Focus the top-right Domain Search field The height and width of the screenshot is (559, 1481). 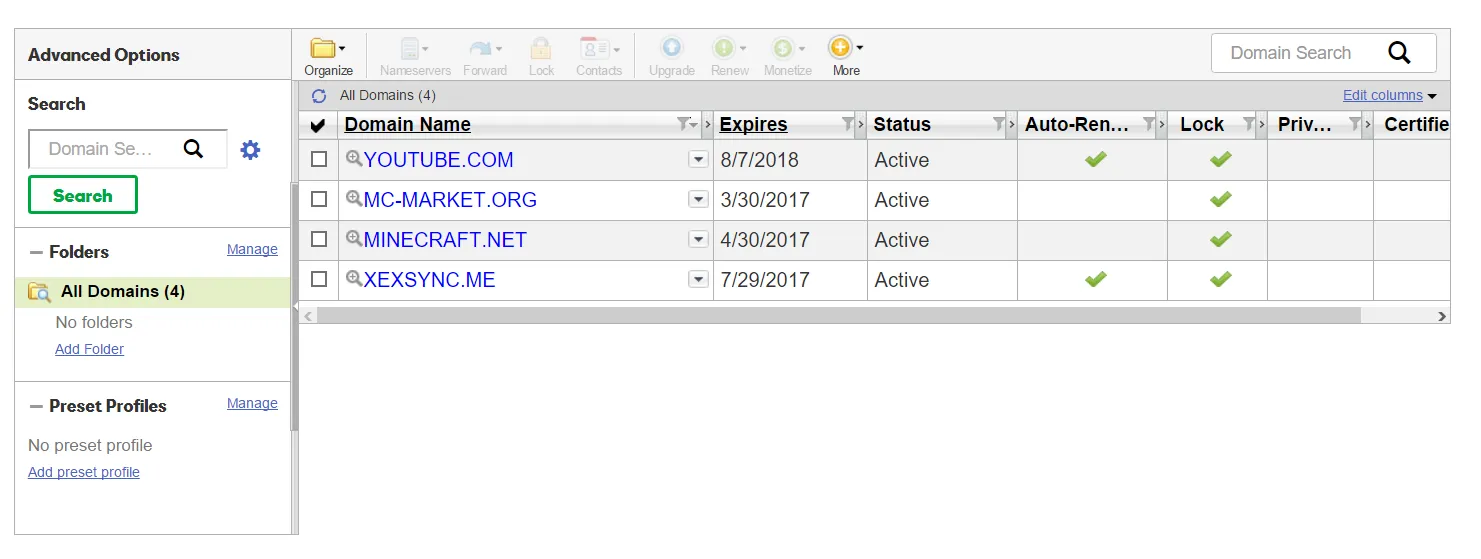pos(1323,53)
